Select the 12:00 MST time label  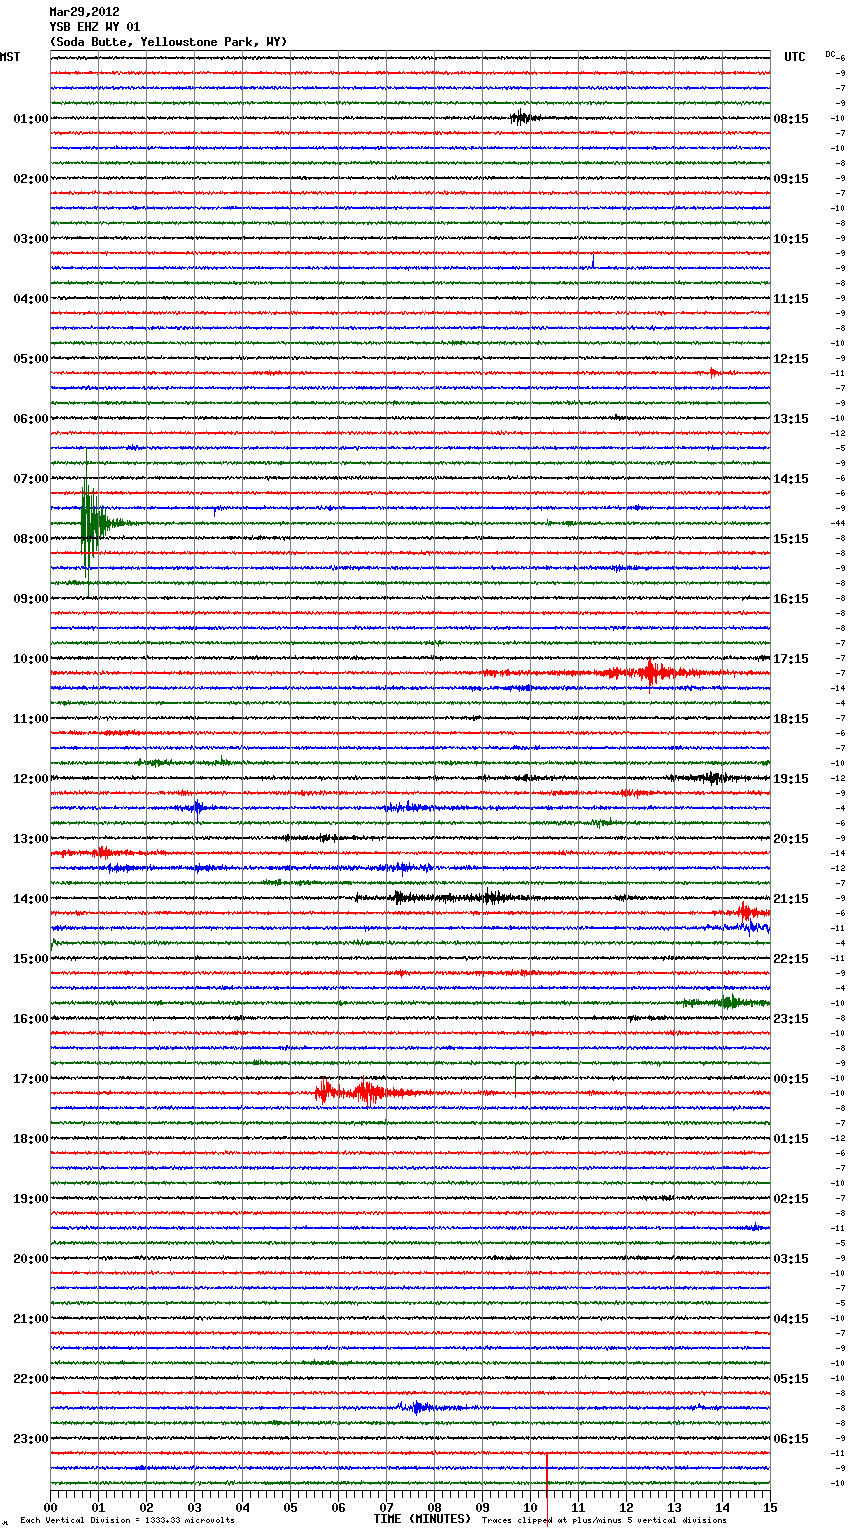[31, 779]
